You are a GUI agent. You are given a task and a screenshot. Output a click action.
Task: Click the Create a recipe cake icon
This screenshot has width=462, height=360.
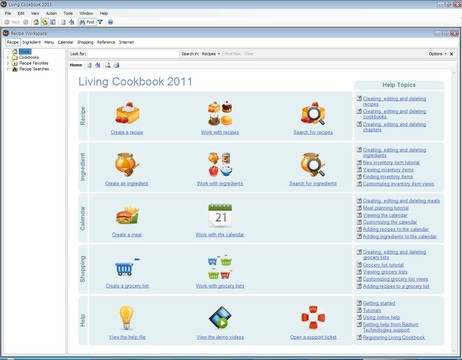[127, 113]
